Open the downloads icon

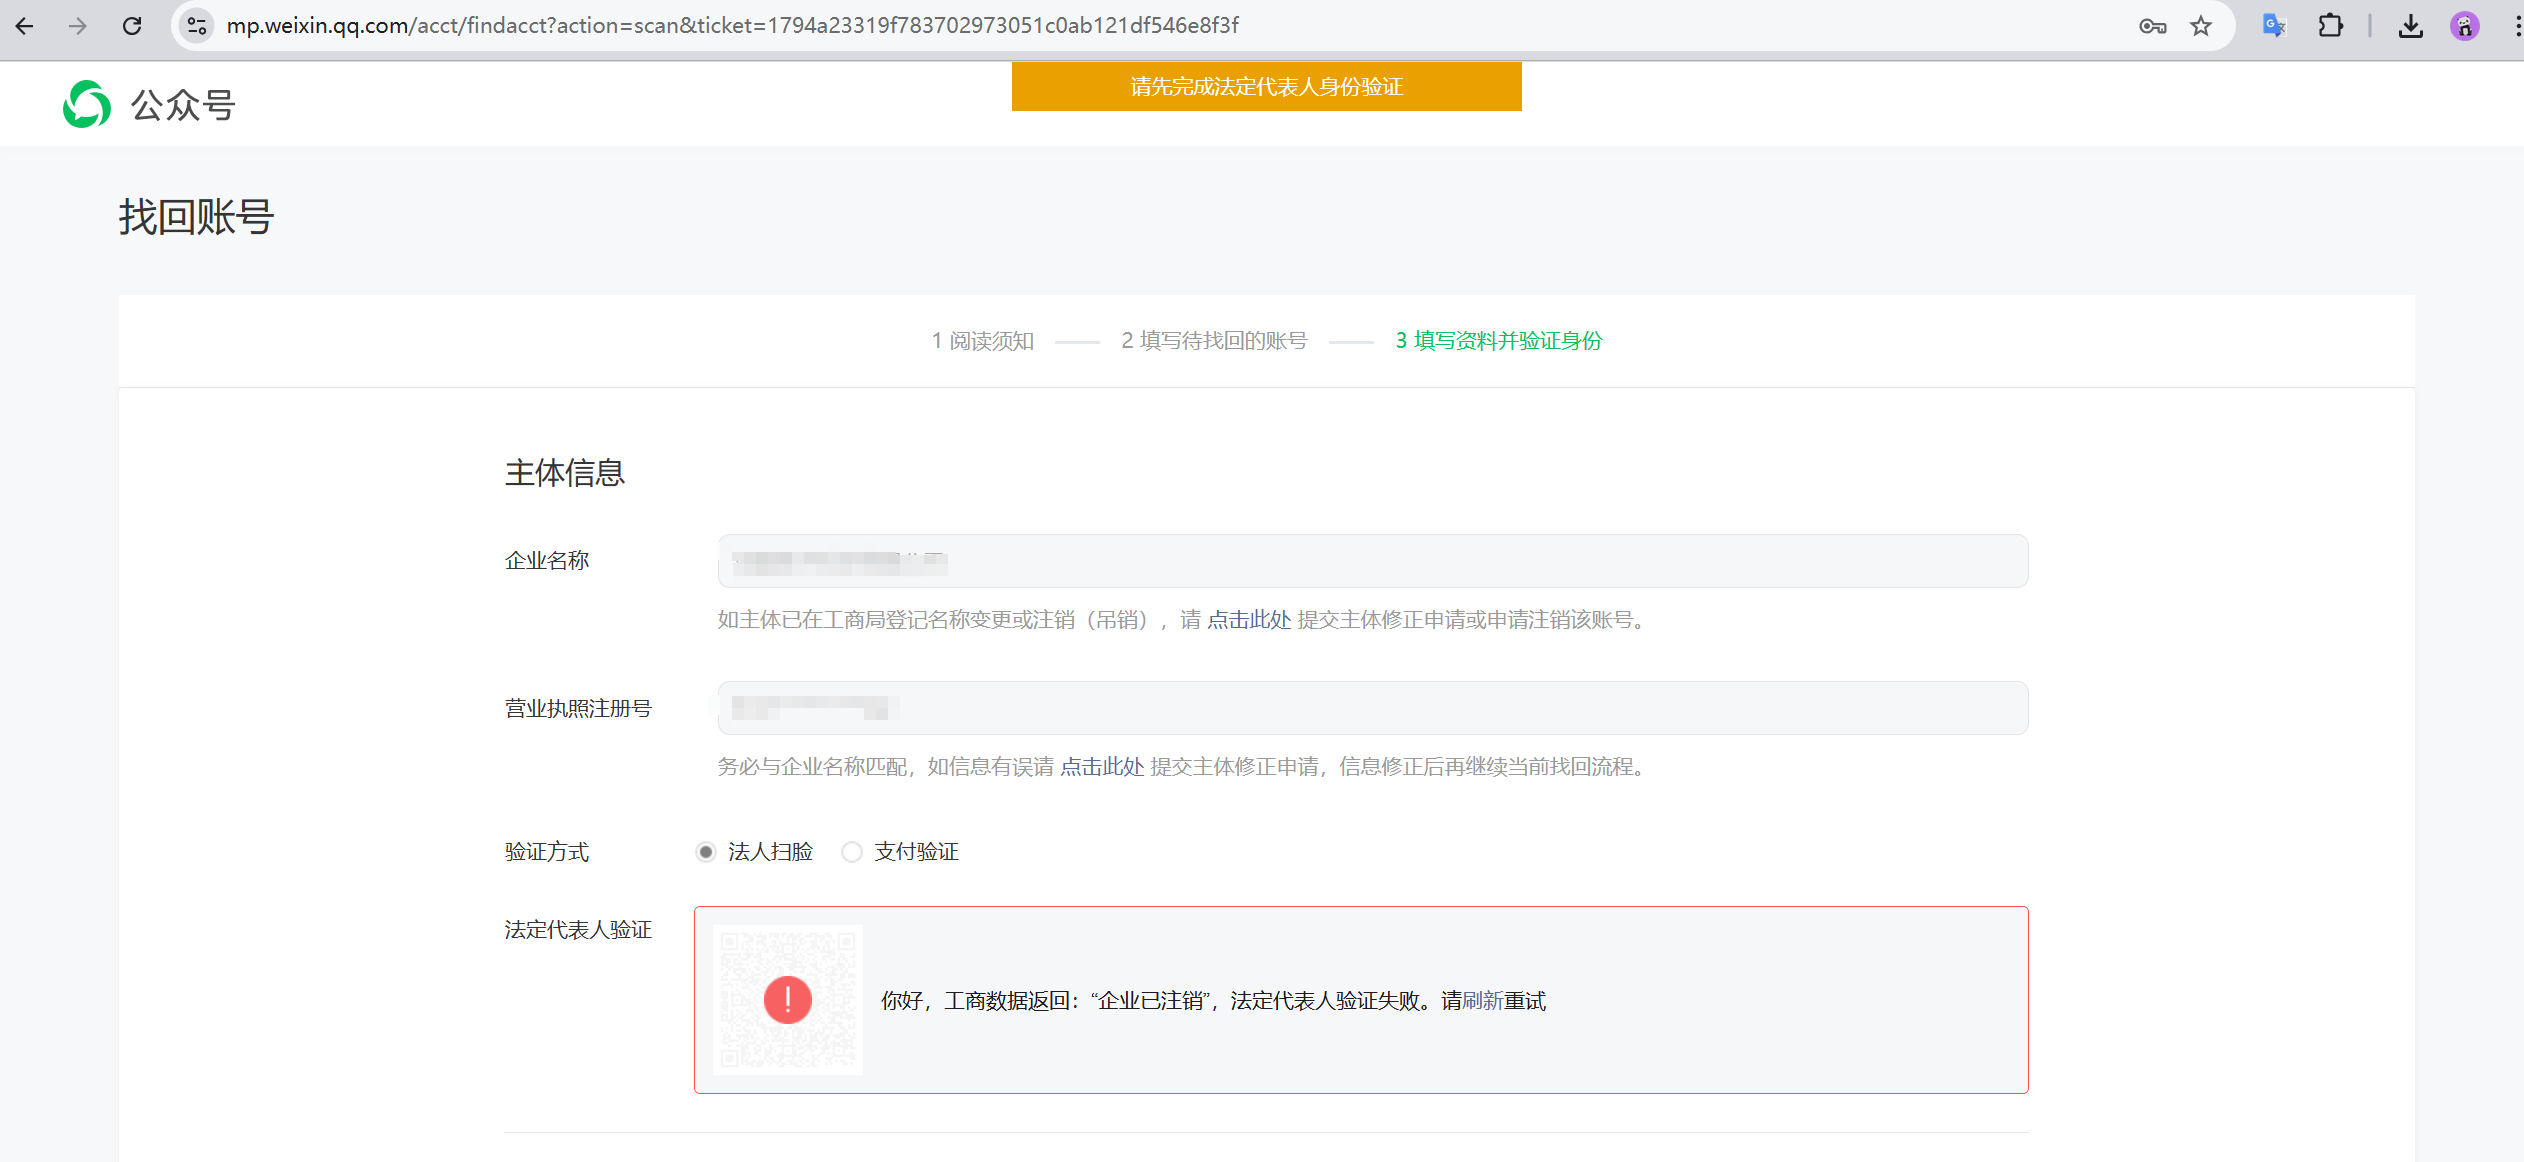click(x=2410, y=26)
